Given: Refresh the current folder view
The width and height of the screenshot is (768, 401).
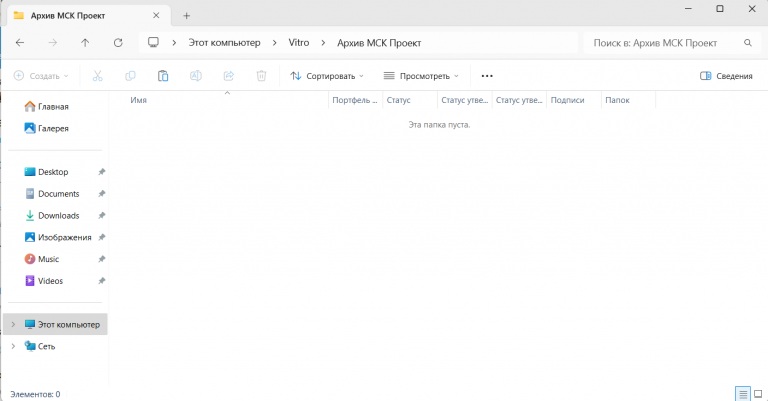Looking at the screenshot, I should [x=118, y=43].
